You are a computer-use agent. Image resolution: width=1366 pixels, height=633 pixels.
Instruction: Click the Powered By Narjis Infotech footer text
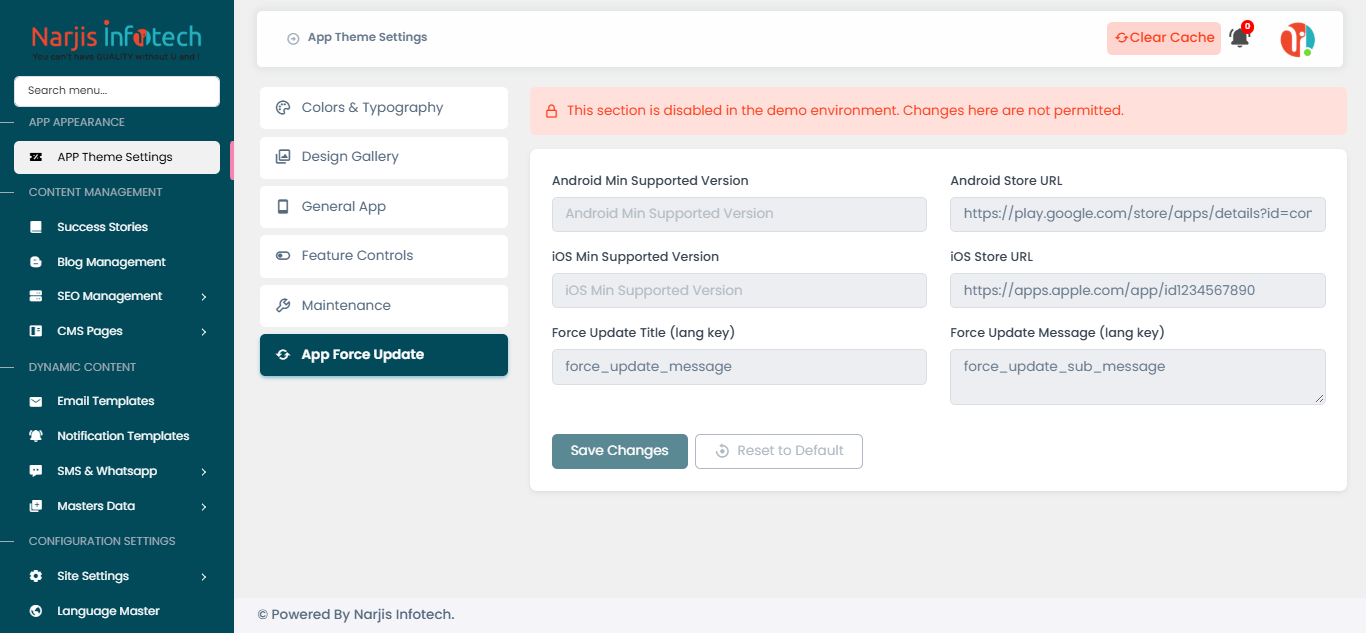click(356, 615)
